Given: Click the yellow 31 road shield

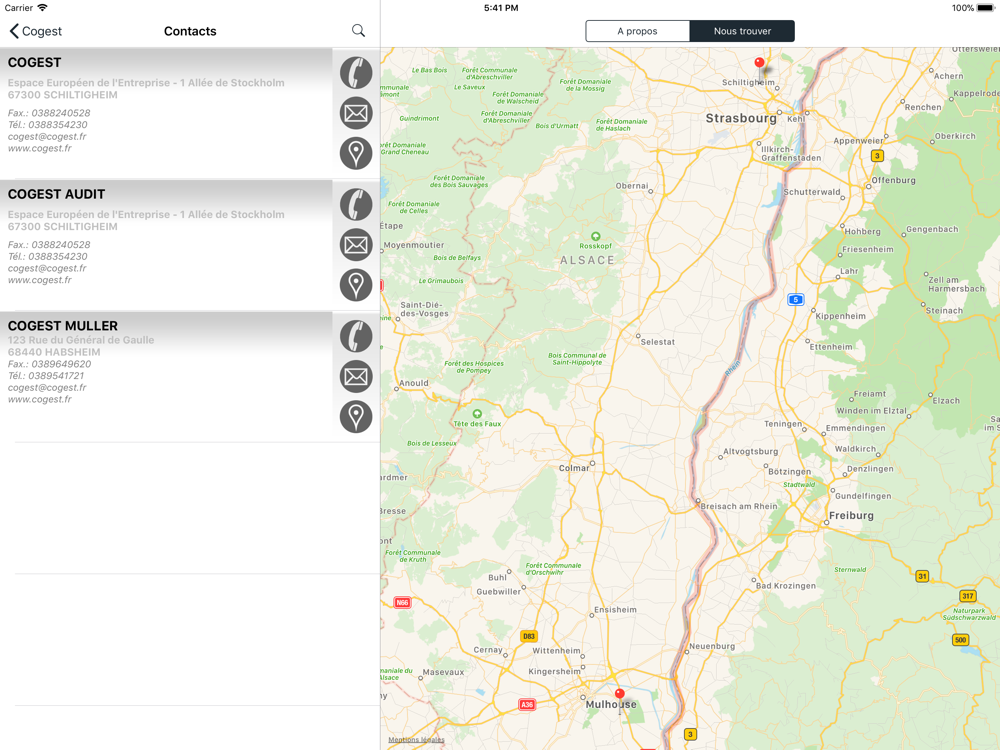Looking at the screenshot, I should click(x=922, y=577).
